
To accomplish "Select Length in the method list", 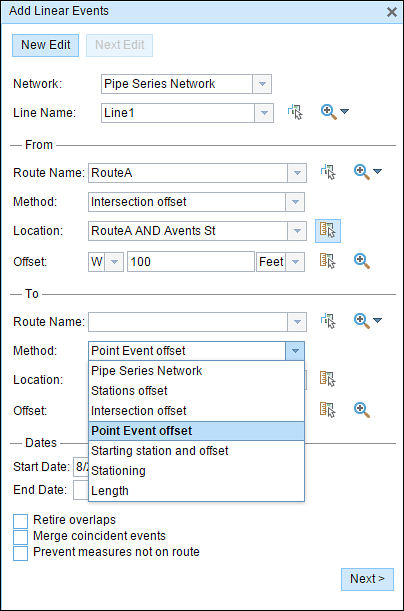I will click(x=196, y=491).
